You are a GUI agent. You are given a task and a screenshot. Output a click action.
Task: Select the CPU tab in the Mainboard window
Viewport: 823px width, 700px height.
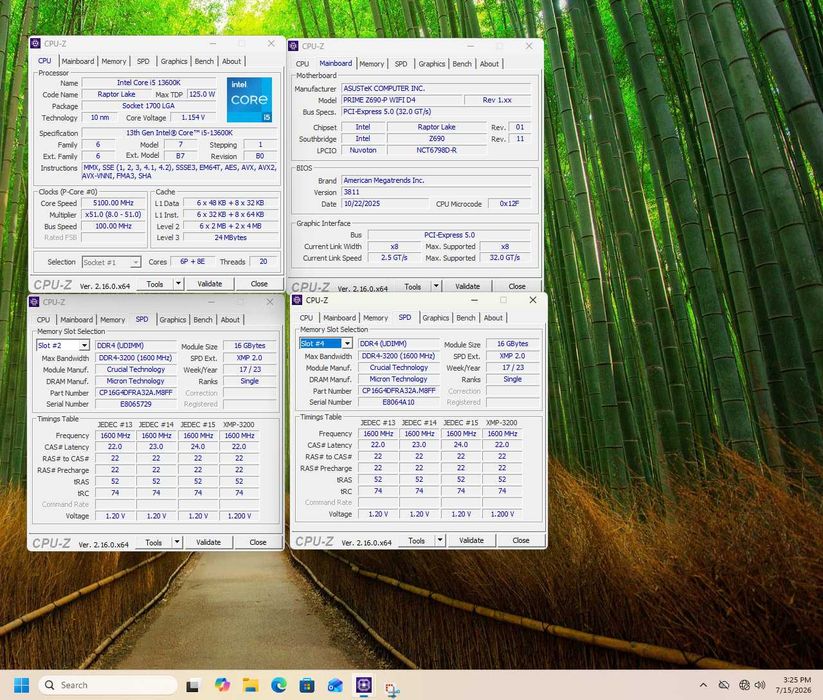click(302, 63)
